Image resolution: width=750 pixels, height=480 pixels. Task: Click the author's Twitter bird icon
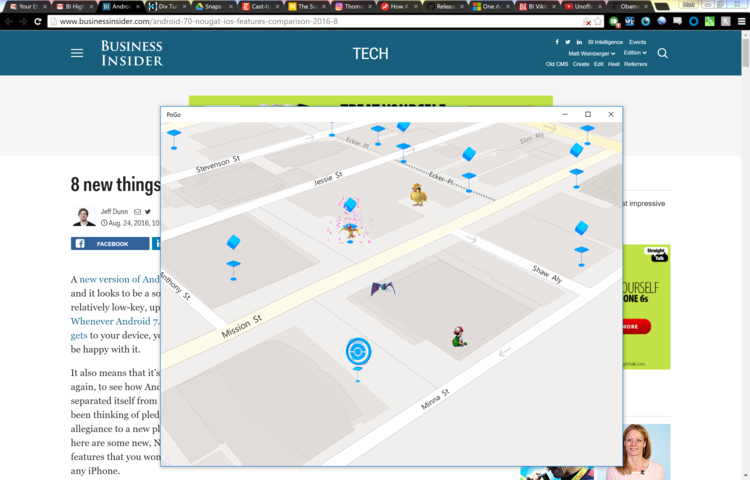(x=148, y=212)
